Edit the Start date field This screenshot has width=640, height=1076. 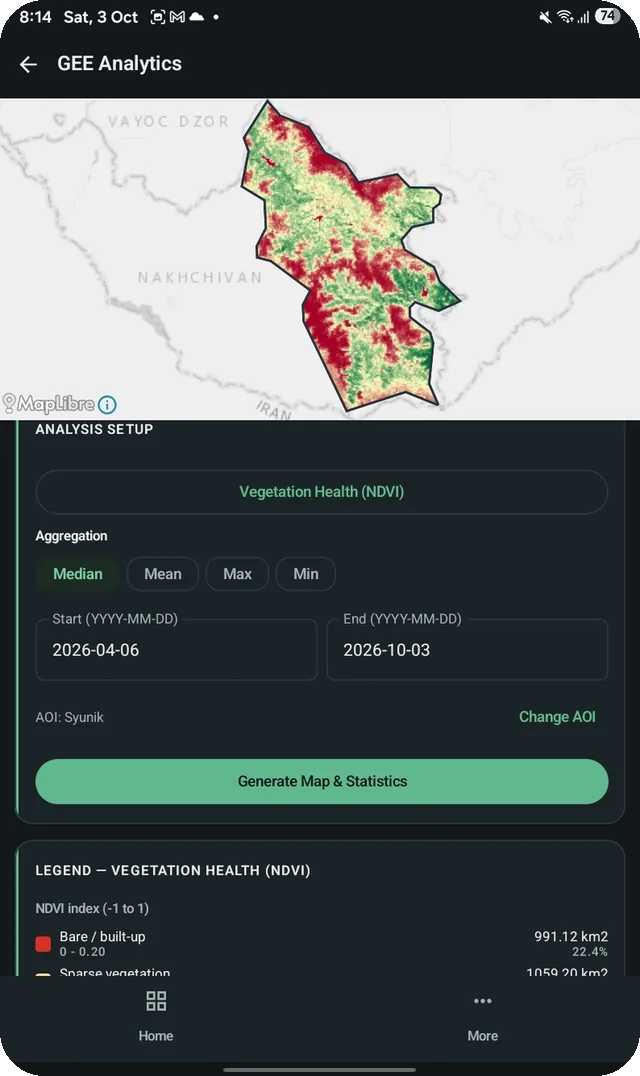176,650
